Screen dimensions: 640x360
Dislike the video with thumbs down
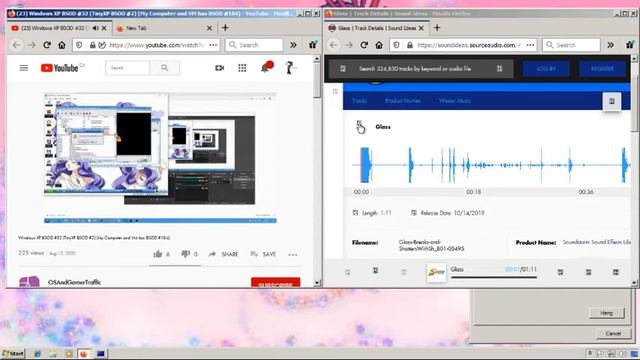(x=185, y=254)
